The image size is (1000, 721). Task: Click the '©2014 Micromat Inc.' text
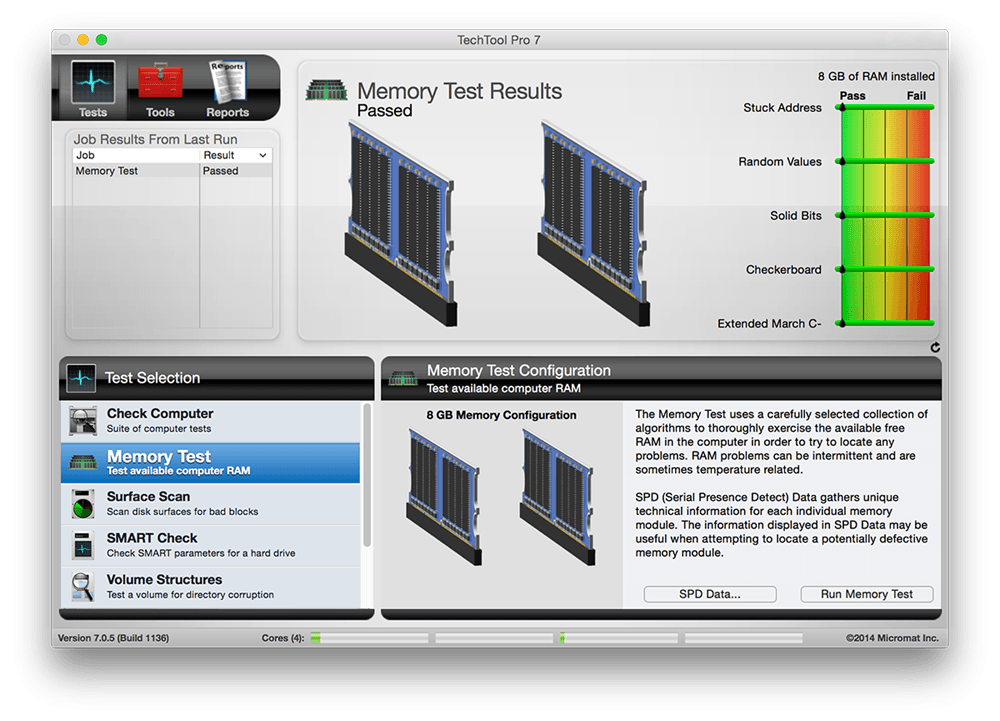point(892,638)
